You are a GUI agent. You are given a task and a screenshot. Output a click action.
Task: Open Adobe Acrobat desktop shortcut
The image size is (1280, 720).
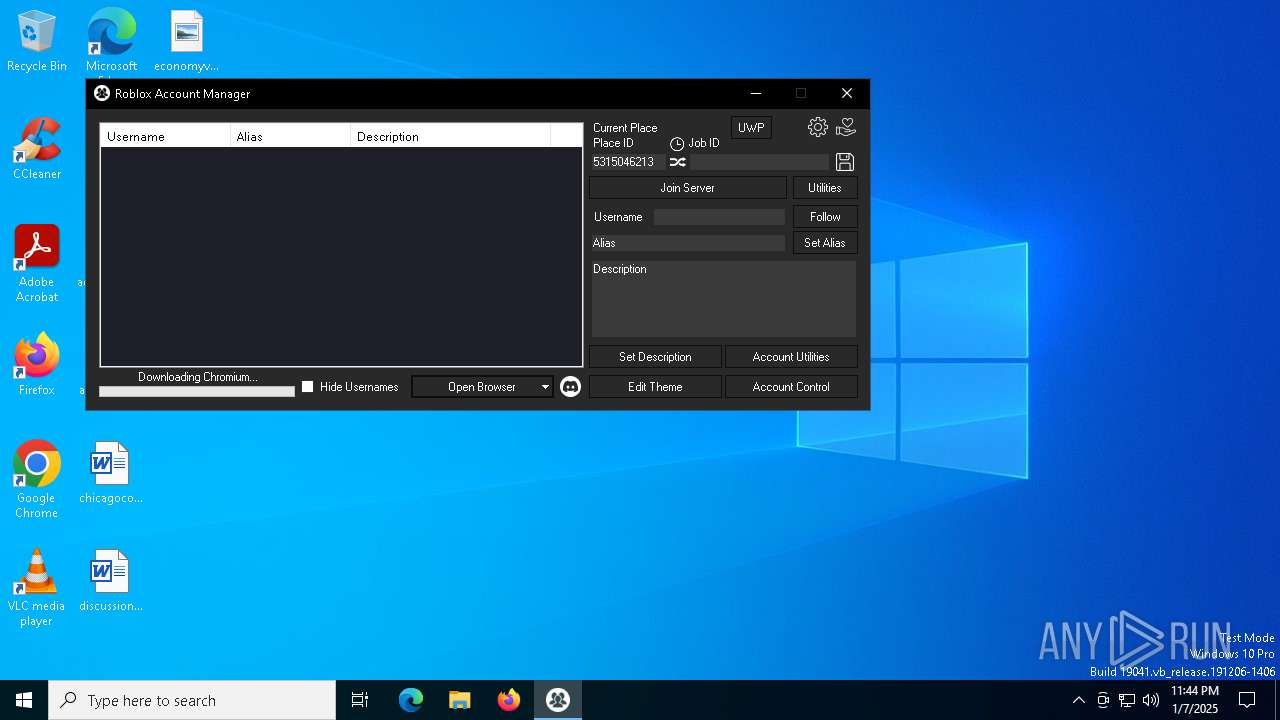pos(37,264)
